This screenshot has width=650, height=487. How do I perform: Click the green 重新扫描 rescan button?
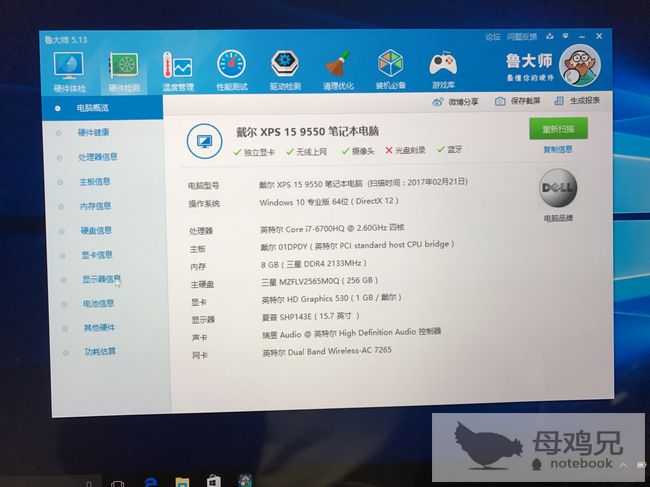(558, 129)
